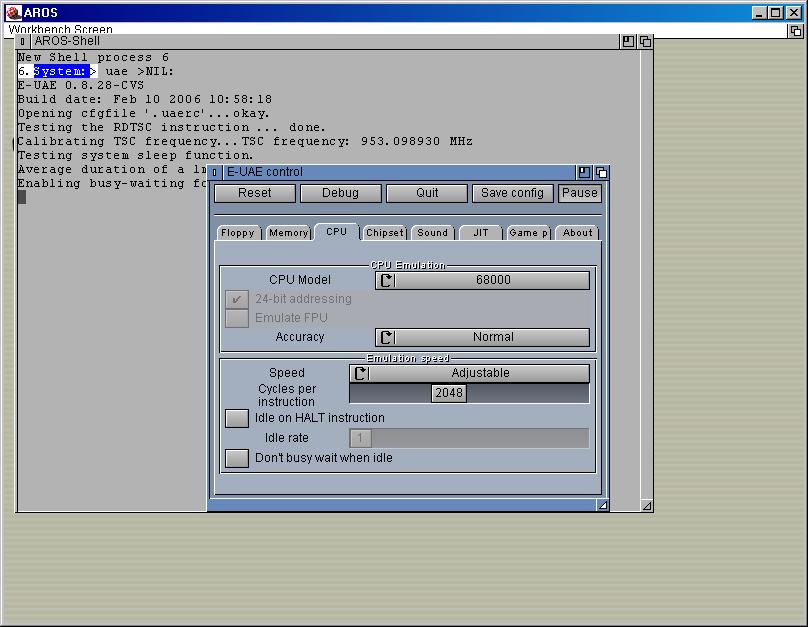Open the Chipset tab
The image size is (808, 627).
385,233
